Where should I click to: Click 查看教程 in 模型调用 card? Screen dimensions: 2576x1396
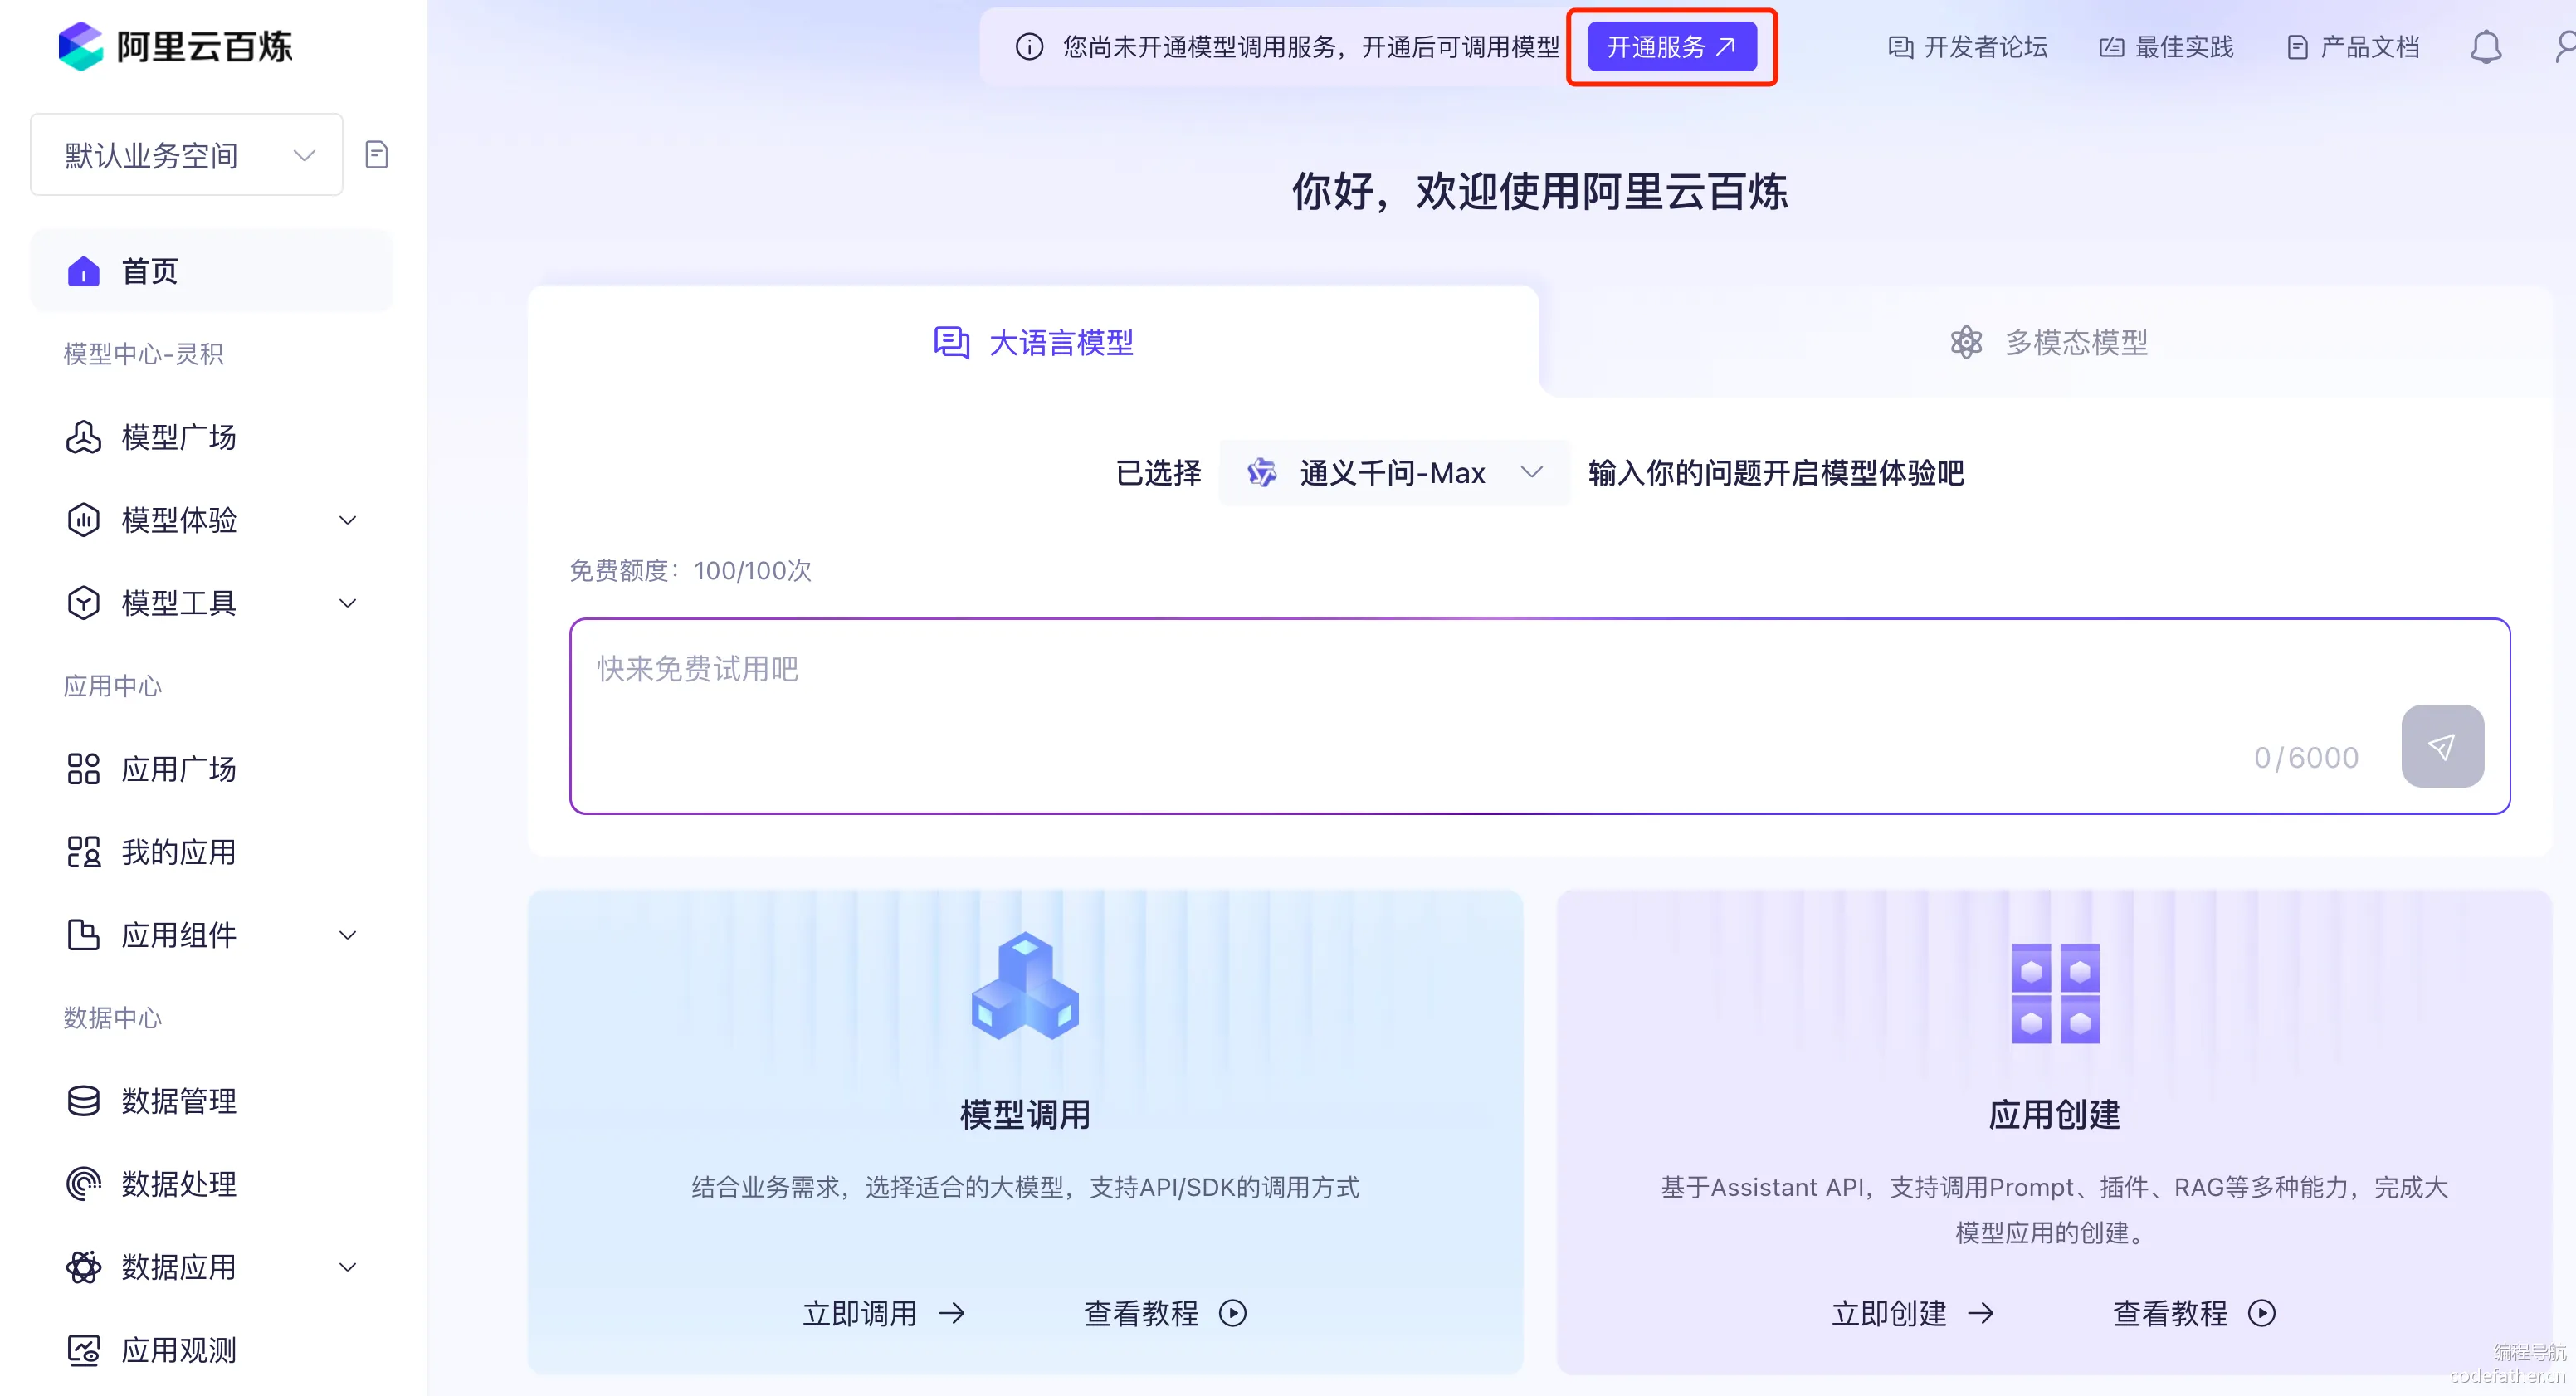click(x=1165, y=1313)
